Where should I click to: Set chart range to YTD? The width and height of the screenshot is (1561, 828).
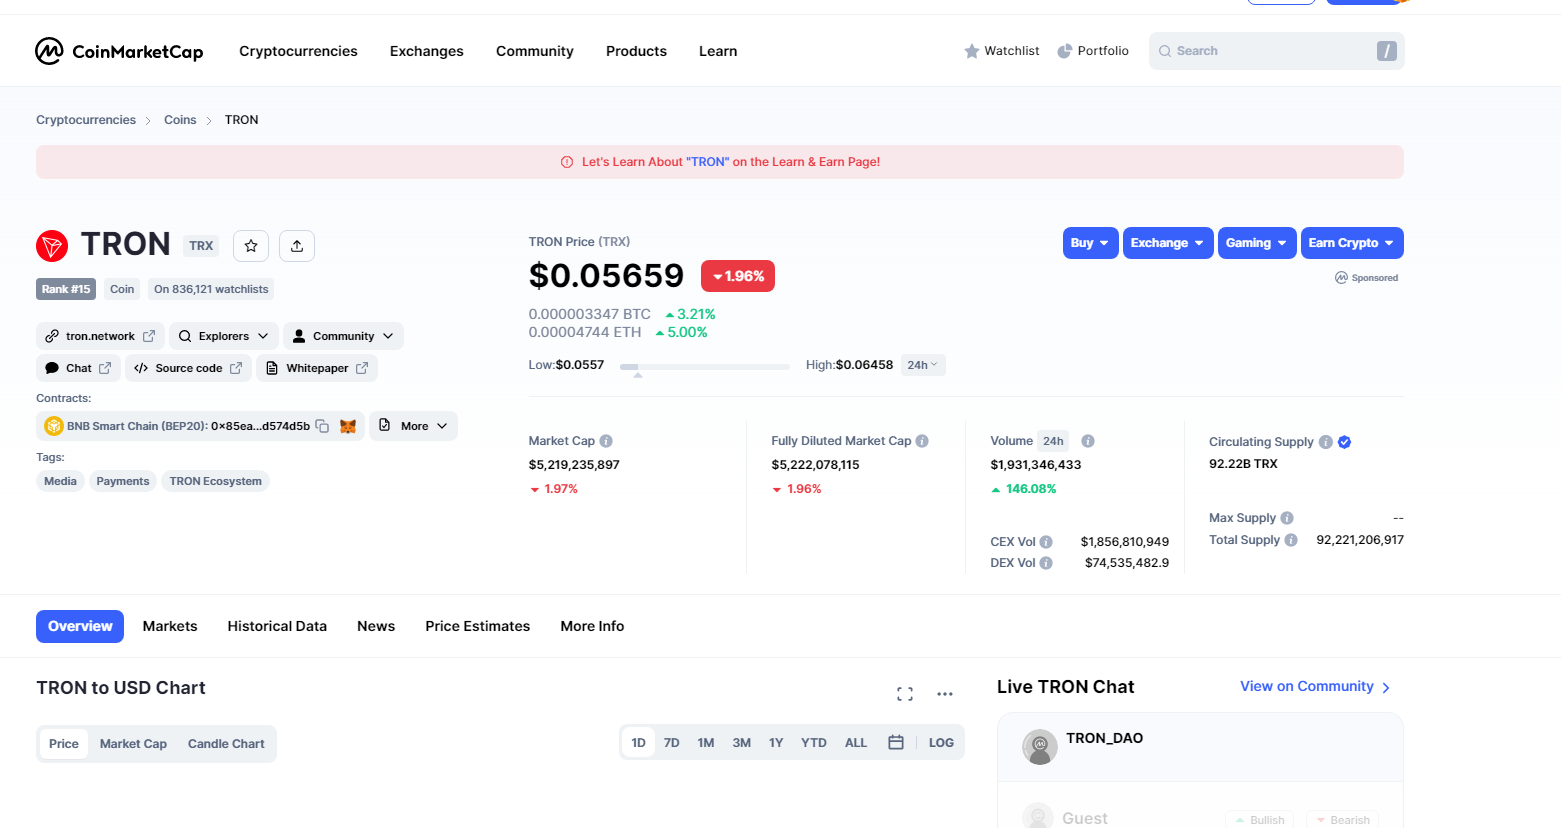click(814, 743)
